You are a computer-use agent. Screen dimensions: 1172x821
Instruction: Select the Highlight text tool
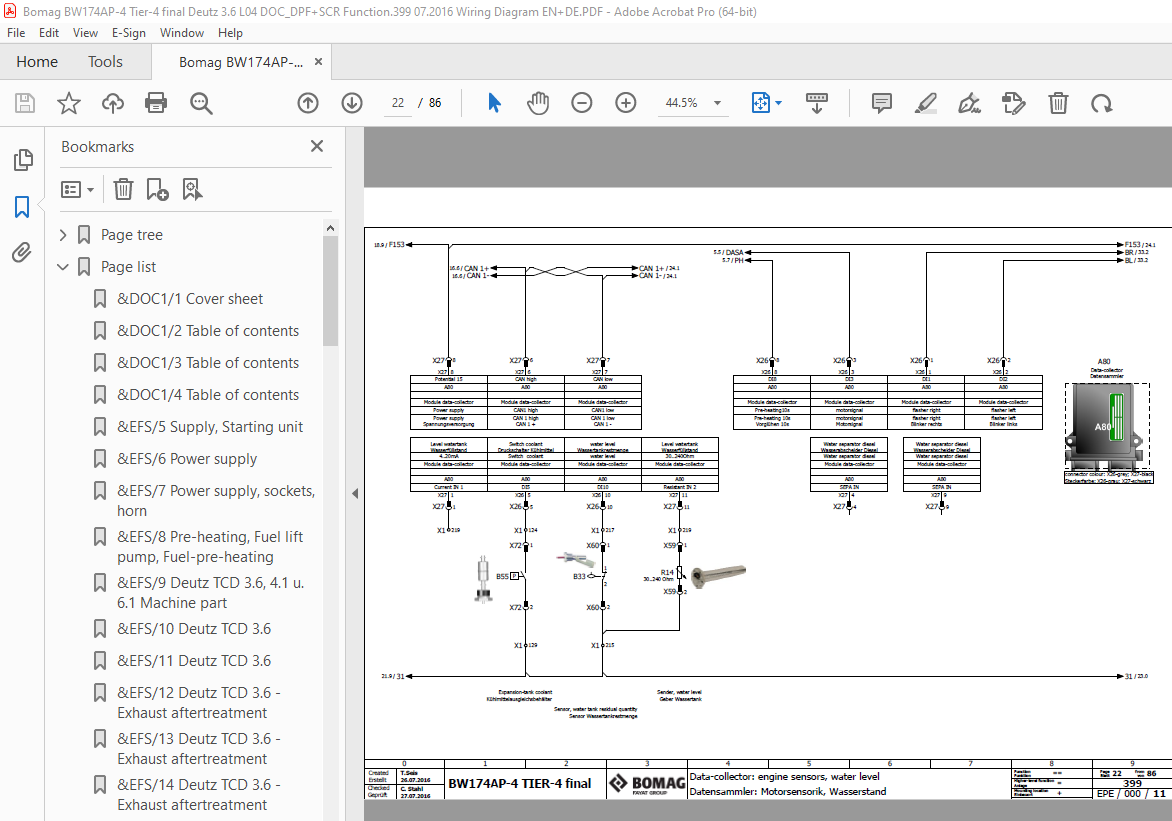(926, 102)
